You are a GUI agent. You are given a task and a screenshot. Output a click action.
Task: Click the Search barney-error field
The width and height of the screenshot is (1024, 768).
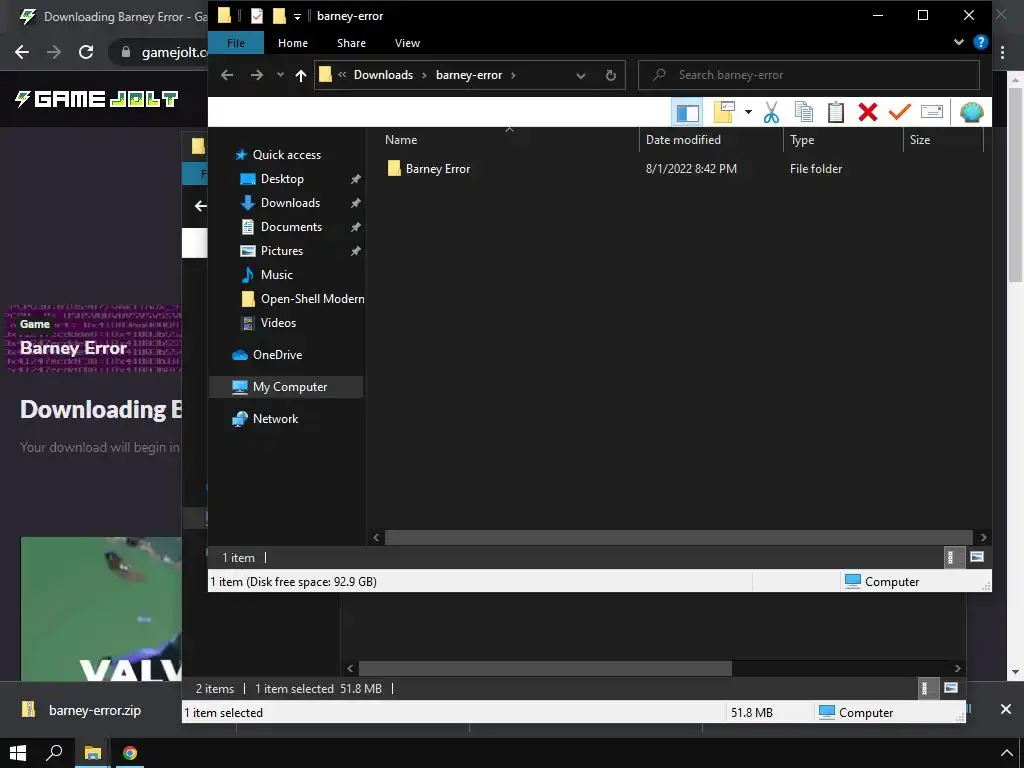[808, 75]
